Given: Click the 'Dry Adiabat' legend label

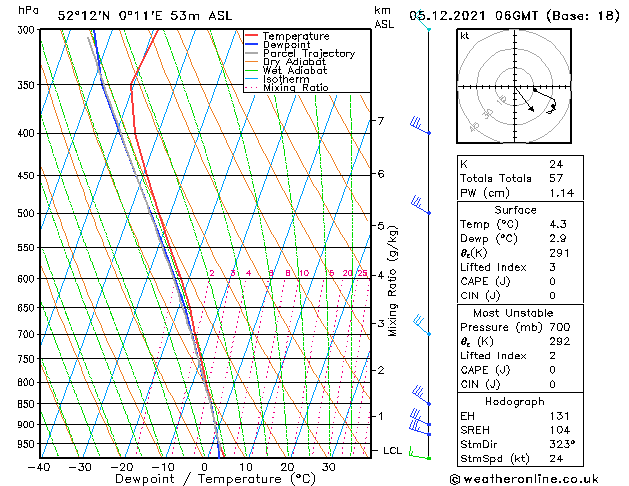Looking at the screenshot, I should [x=294, y=62].
